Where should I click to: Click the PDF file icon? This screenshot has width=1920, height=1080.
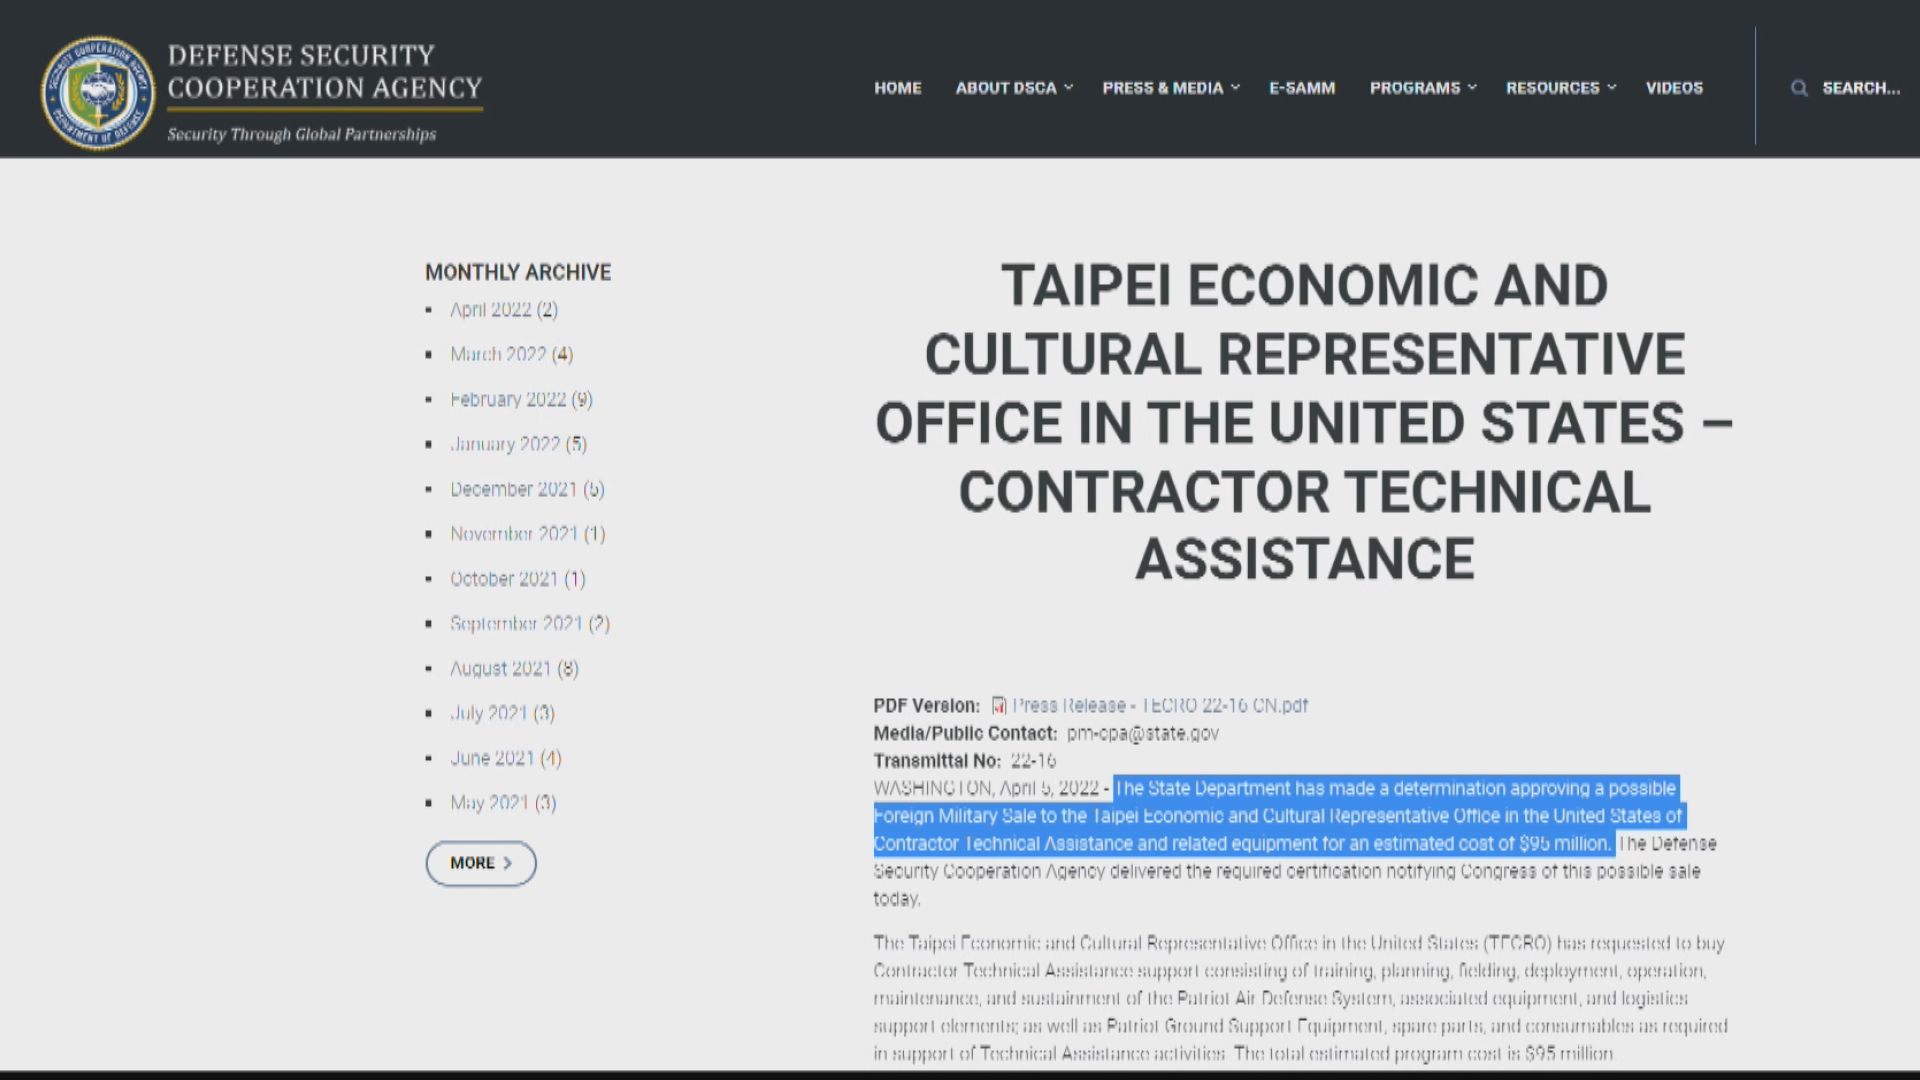998,706
